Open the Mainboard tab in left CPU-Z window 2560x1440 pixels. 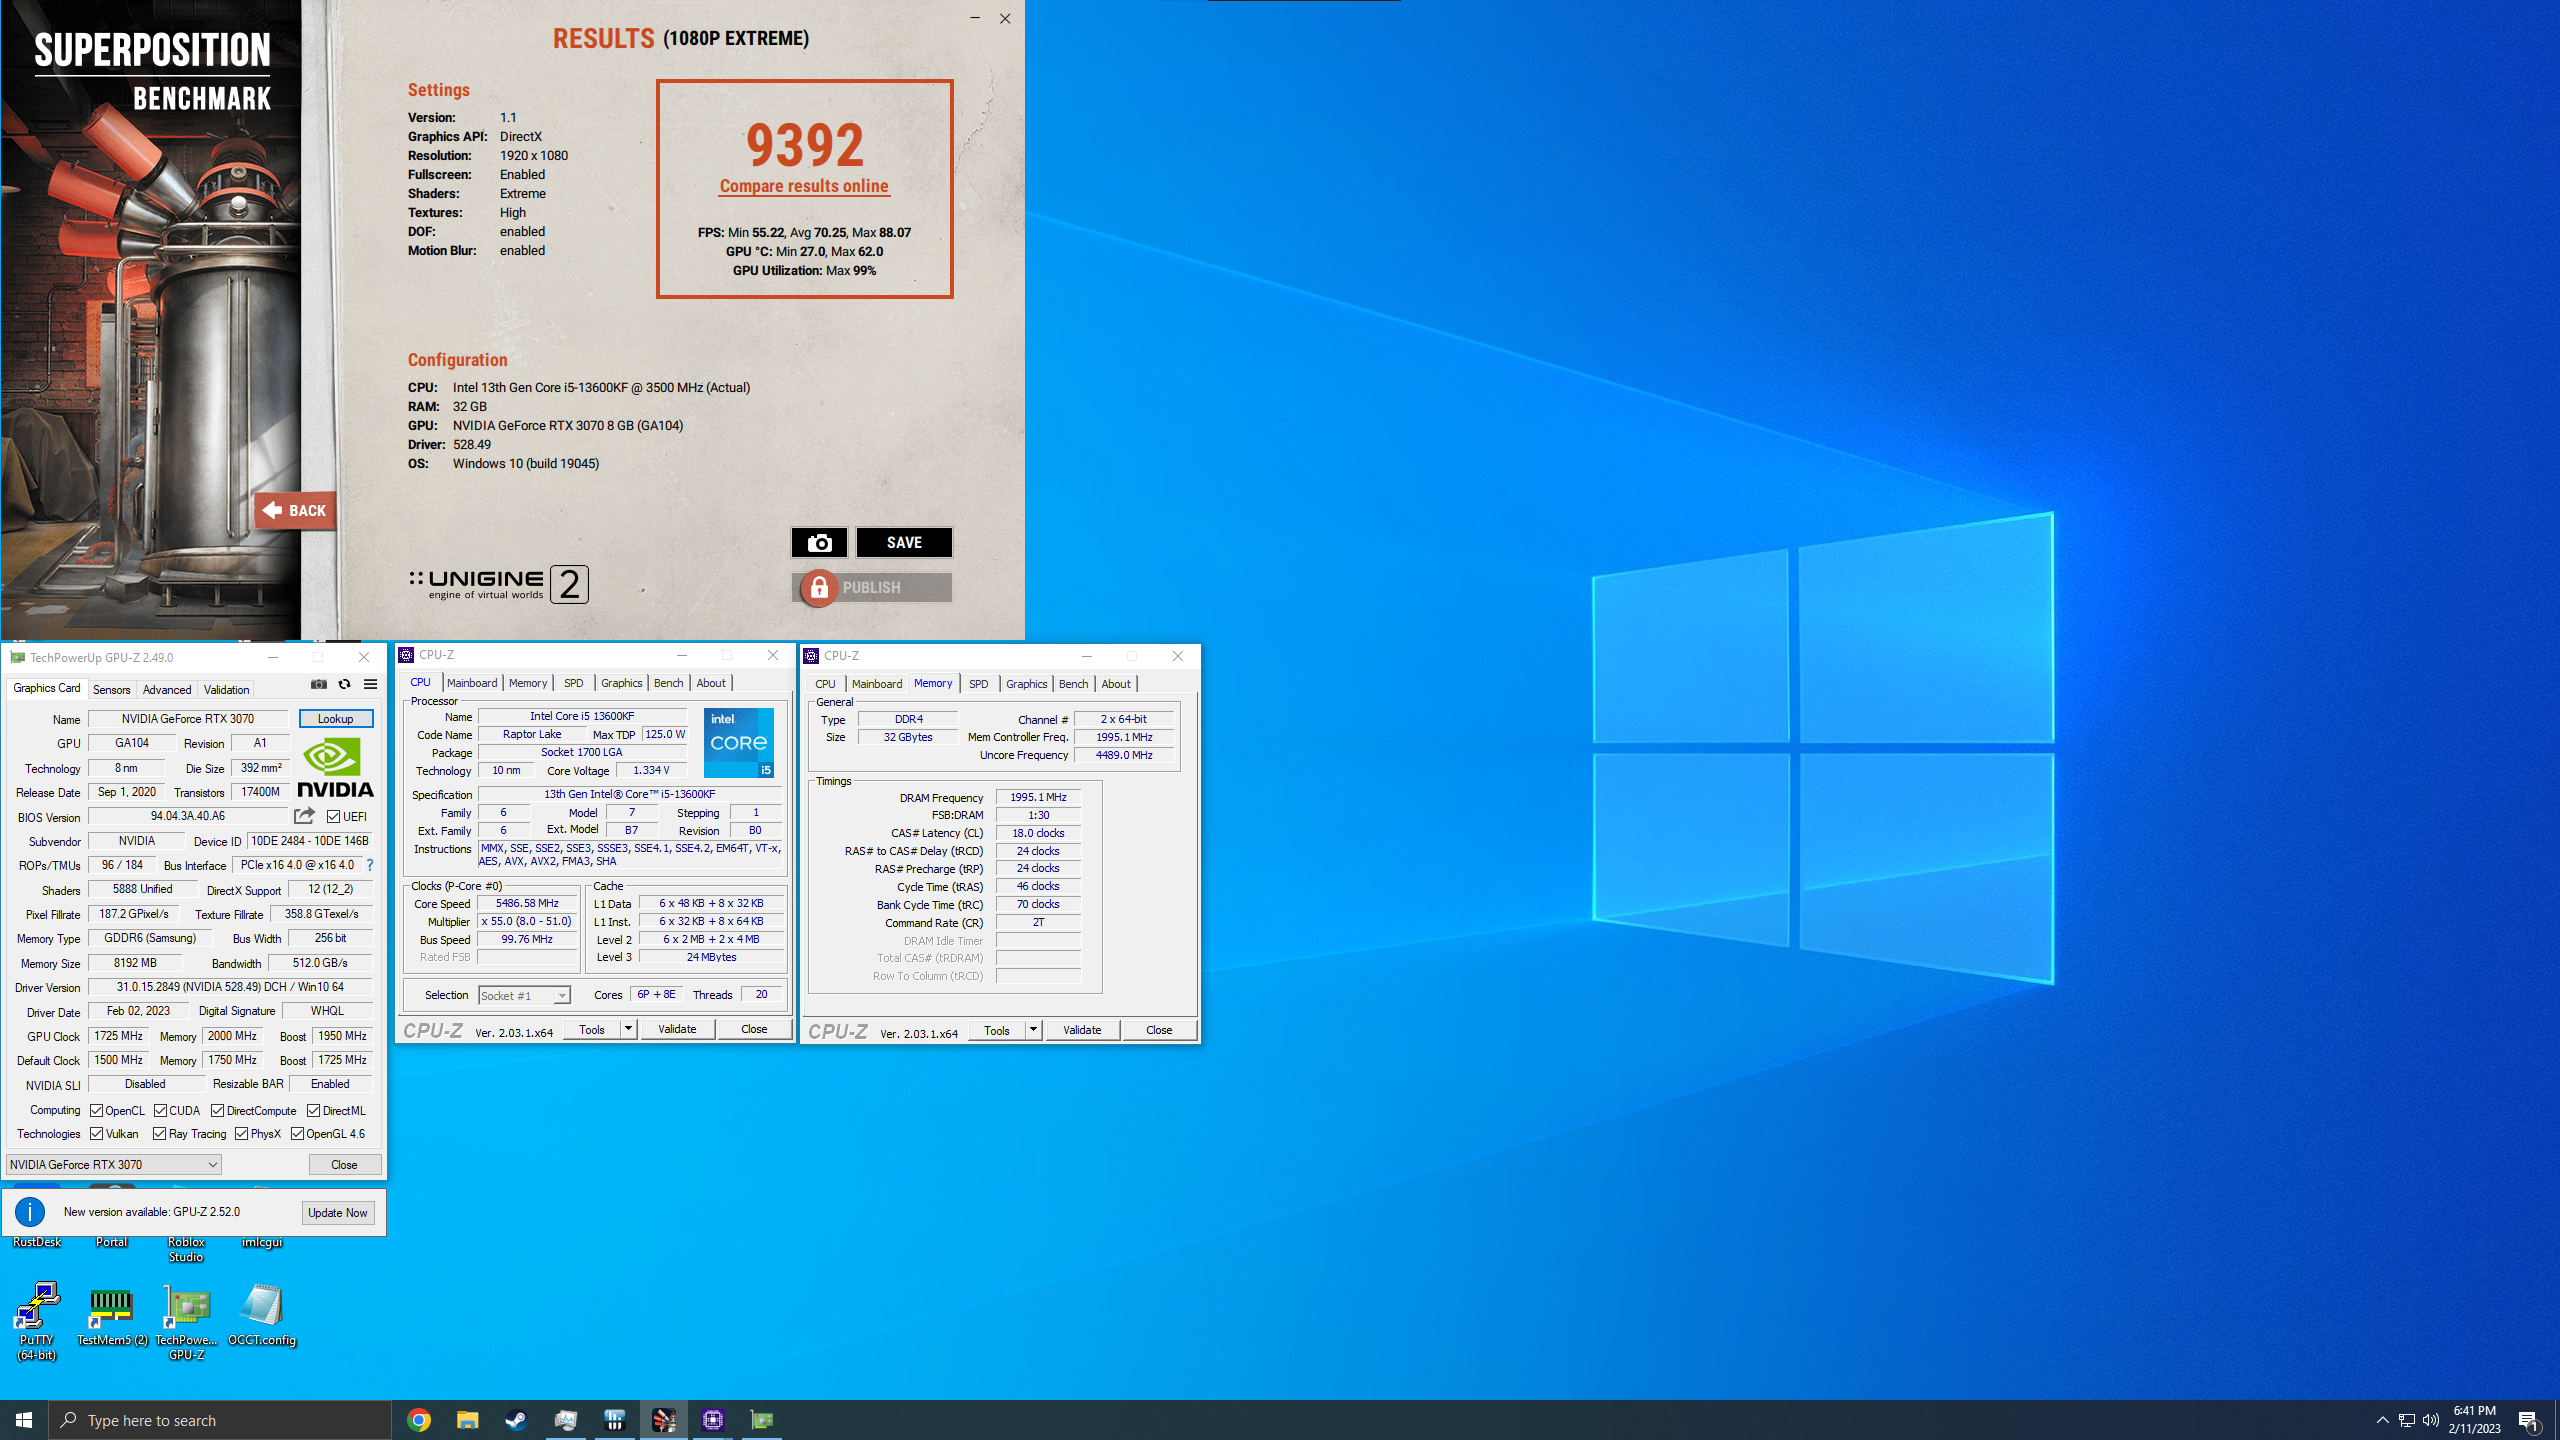click(x=472, y=683)
